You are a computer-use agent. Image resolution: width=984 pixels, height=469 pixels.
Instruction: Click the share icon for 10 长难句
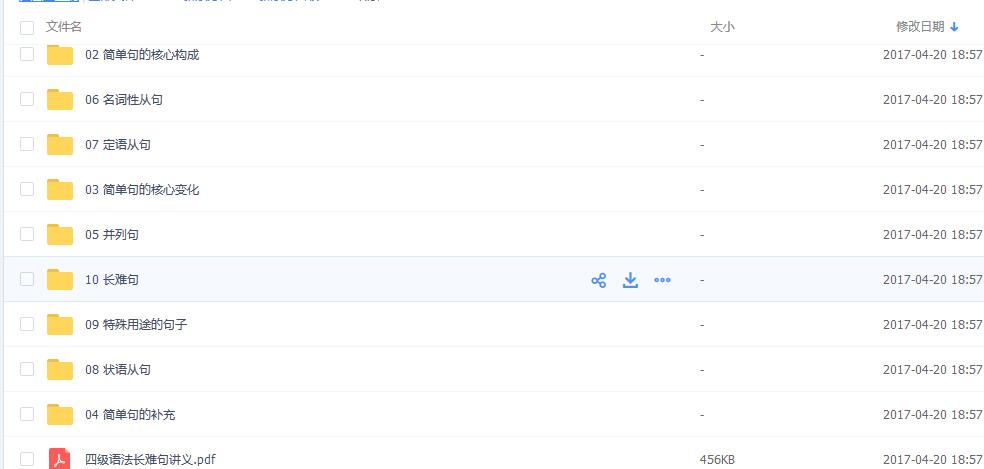click(599, 280)
